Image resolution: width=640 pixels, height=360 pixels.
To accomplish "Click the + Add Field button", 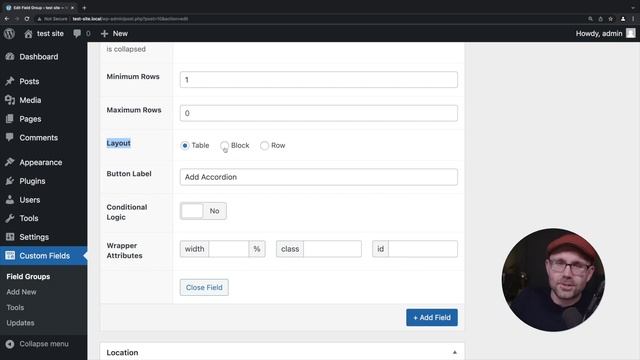I will coord(432,318).
